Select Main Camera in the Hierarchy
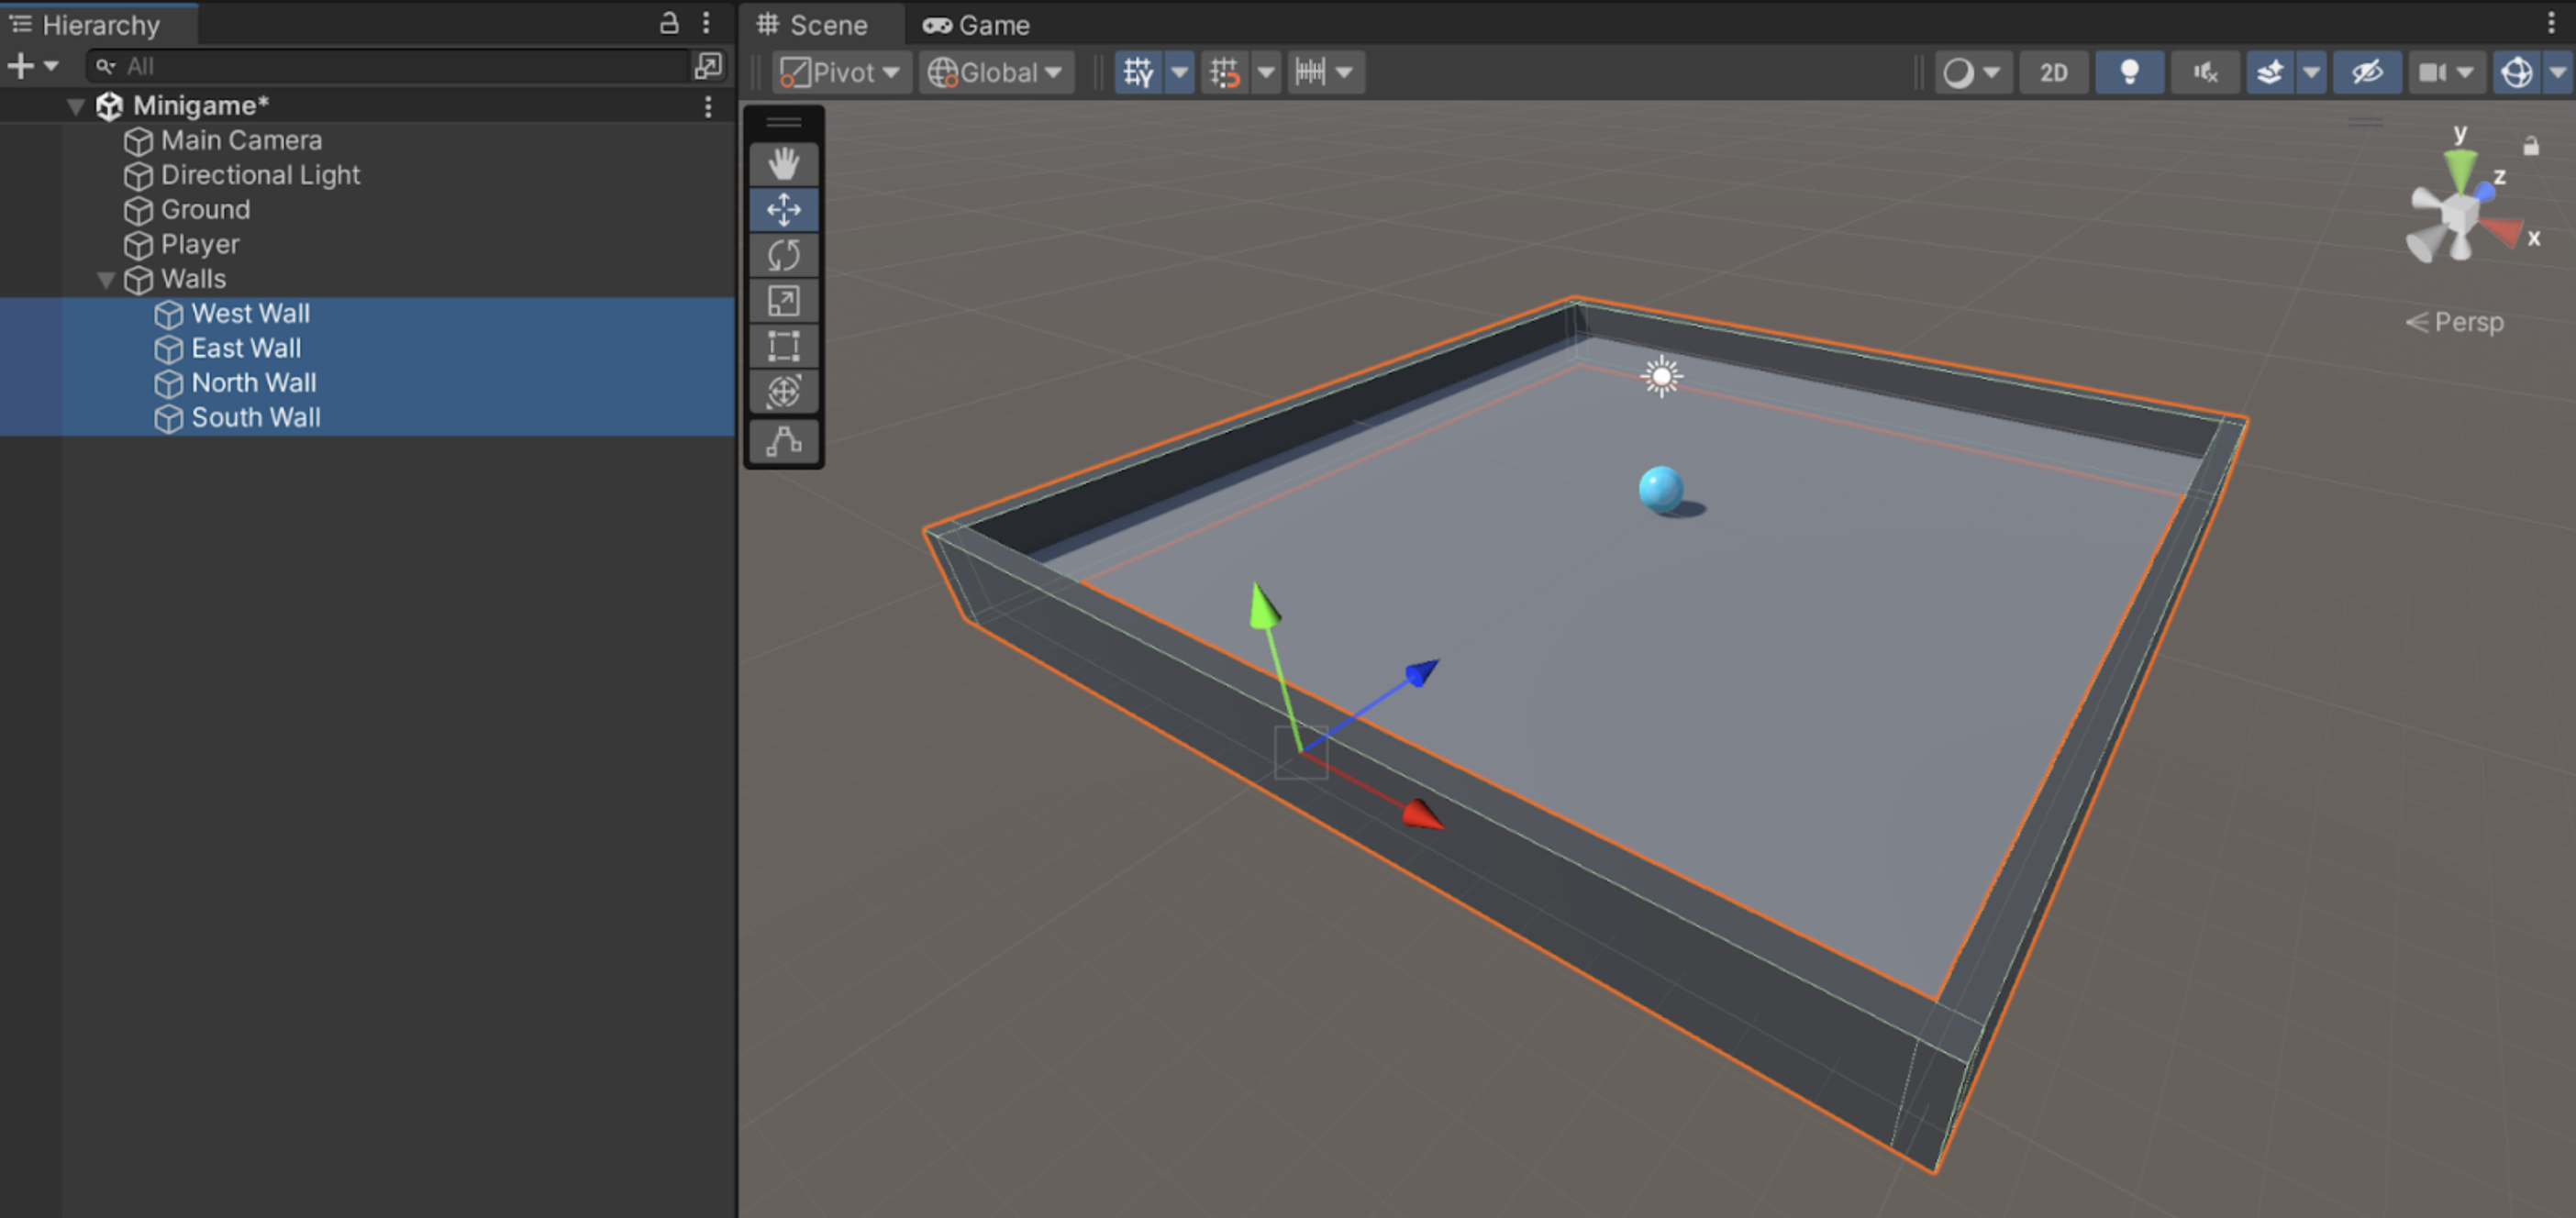Image resolution: width=2576 pixels, height=1218 pixels. tap(241, 141)
